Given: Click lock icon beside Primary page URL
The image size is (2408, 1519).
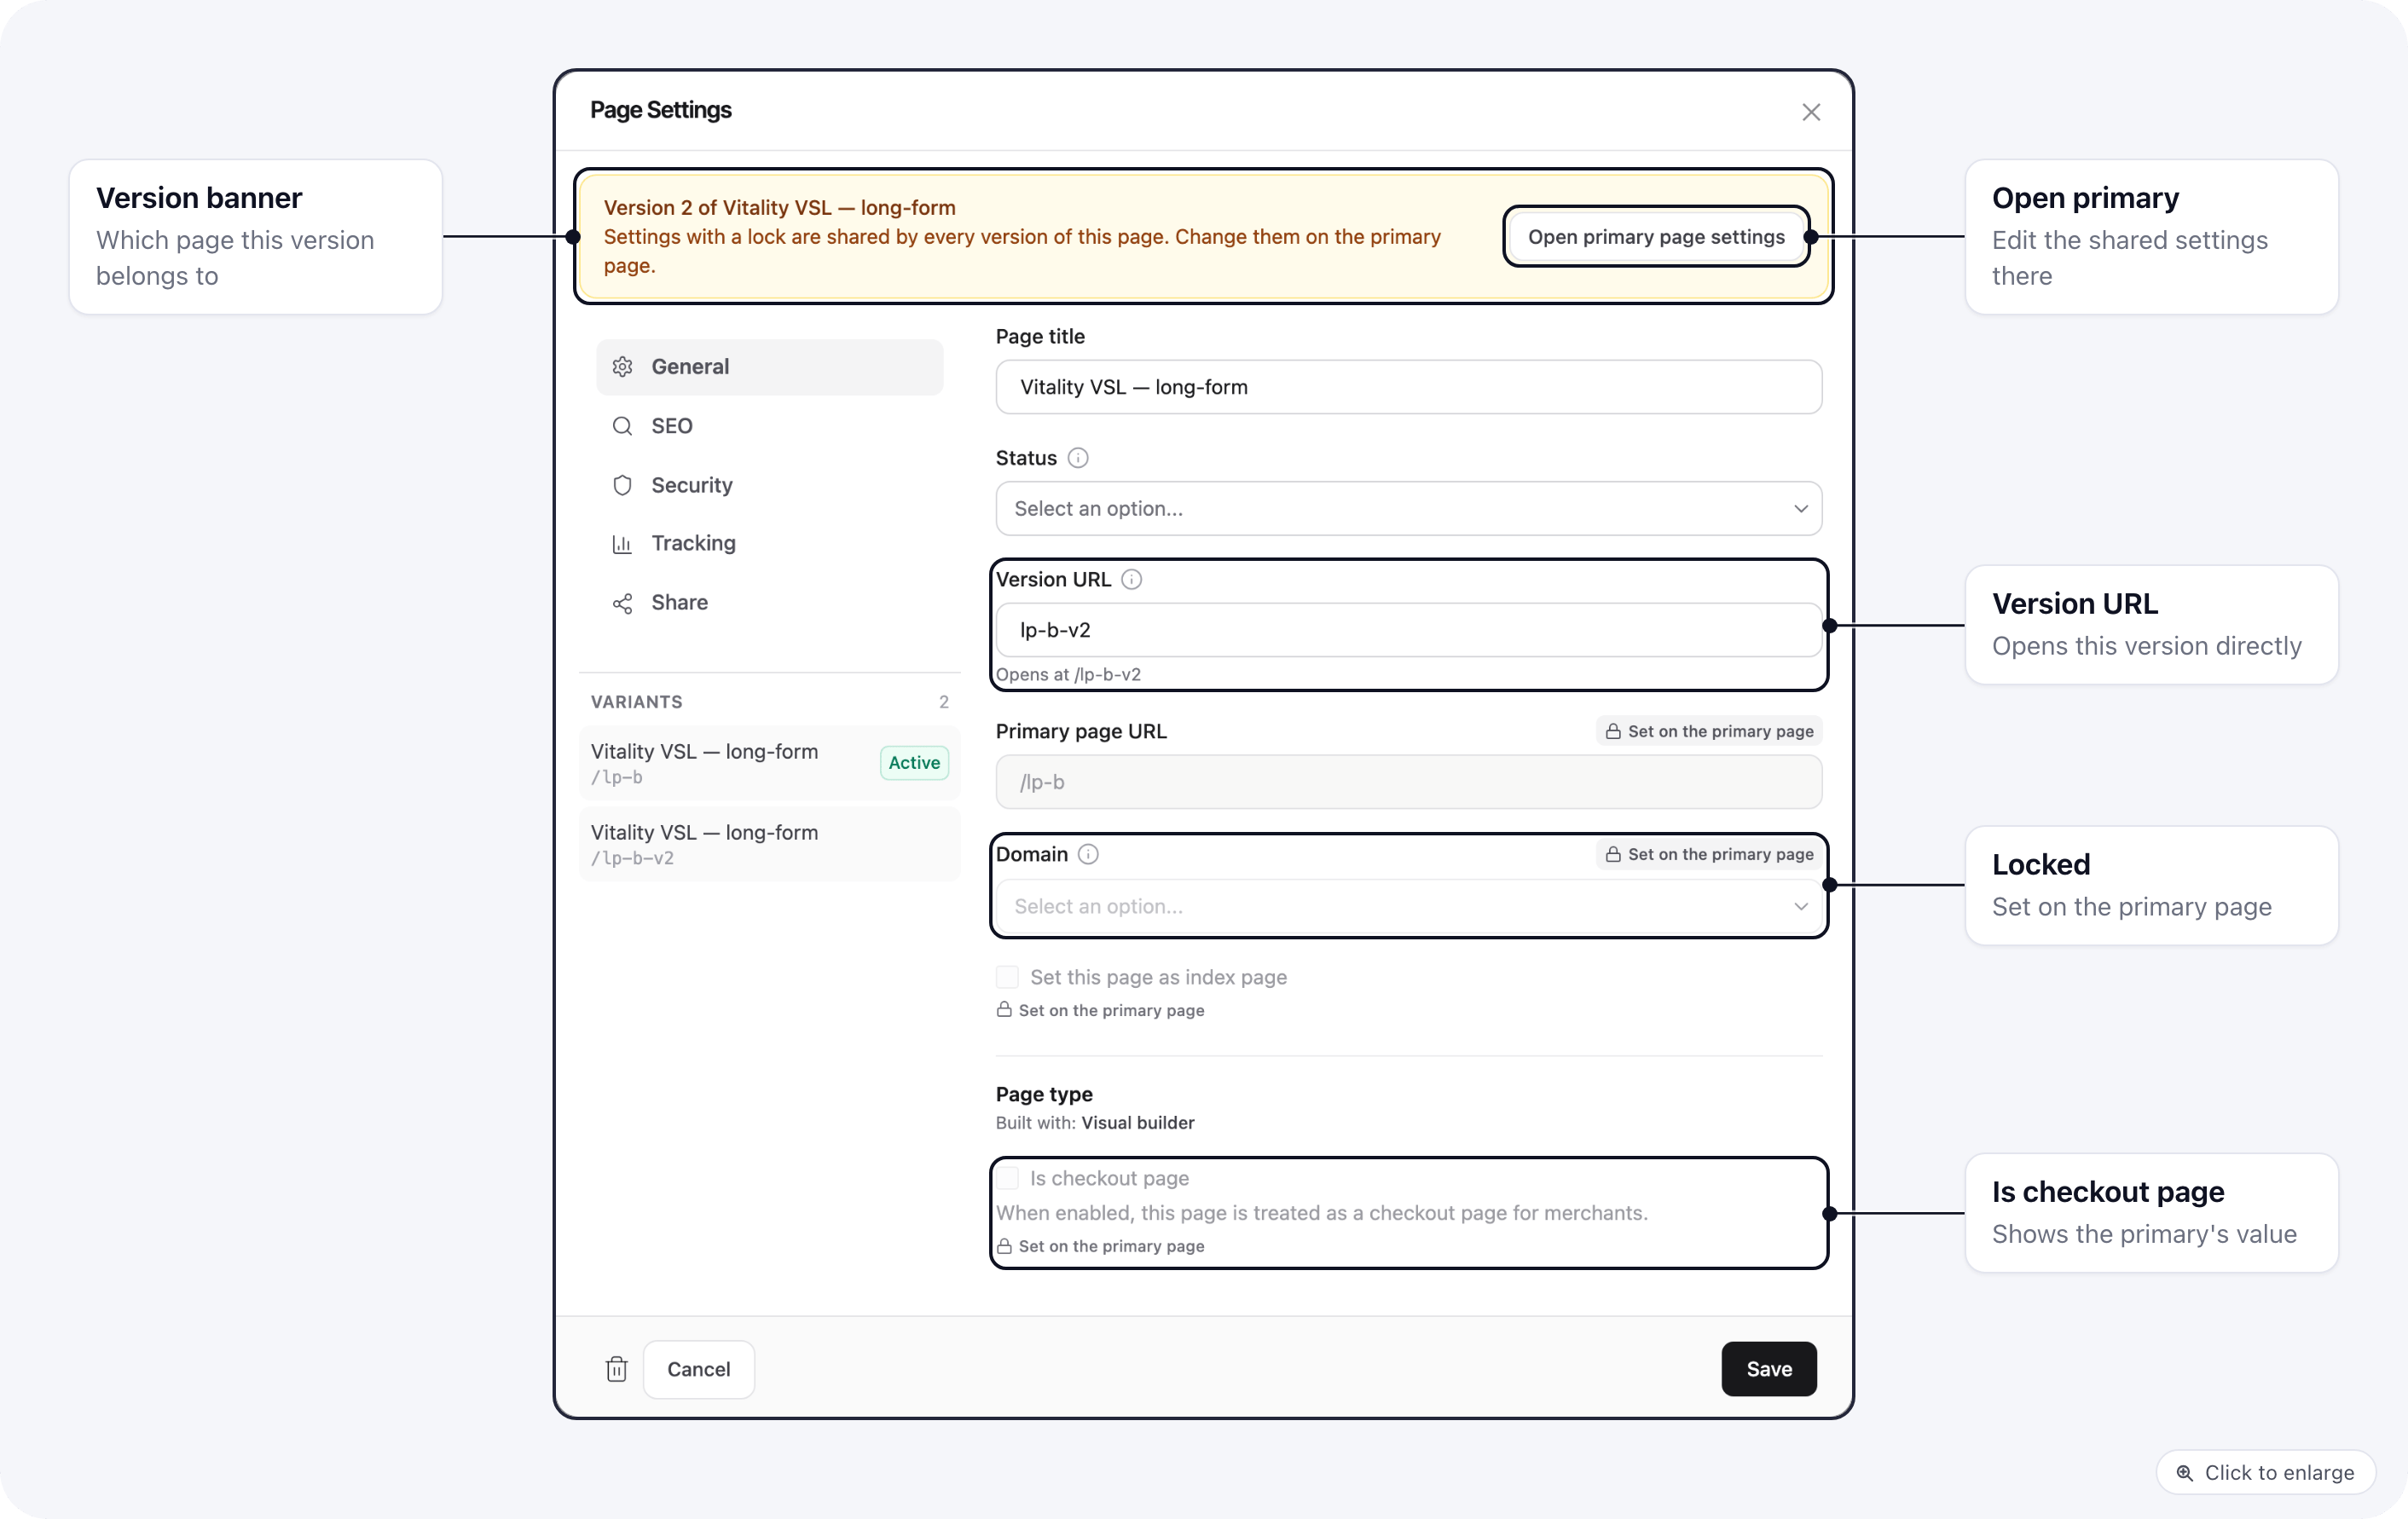Looking at the screenshot, I should pyautogui.click(x=1612, y=732).
